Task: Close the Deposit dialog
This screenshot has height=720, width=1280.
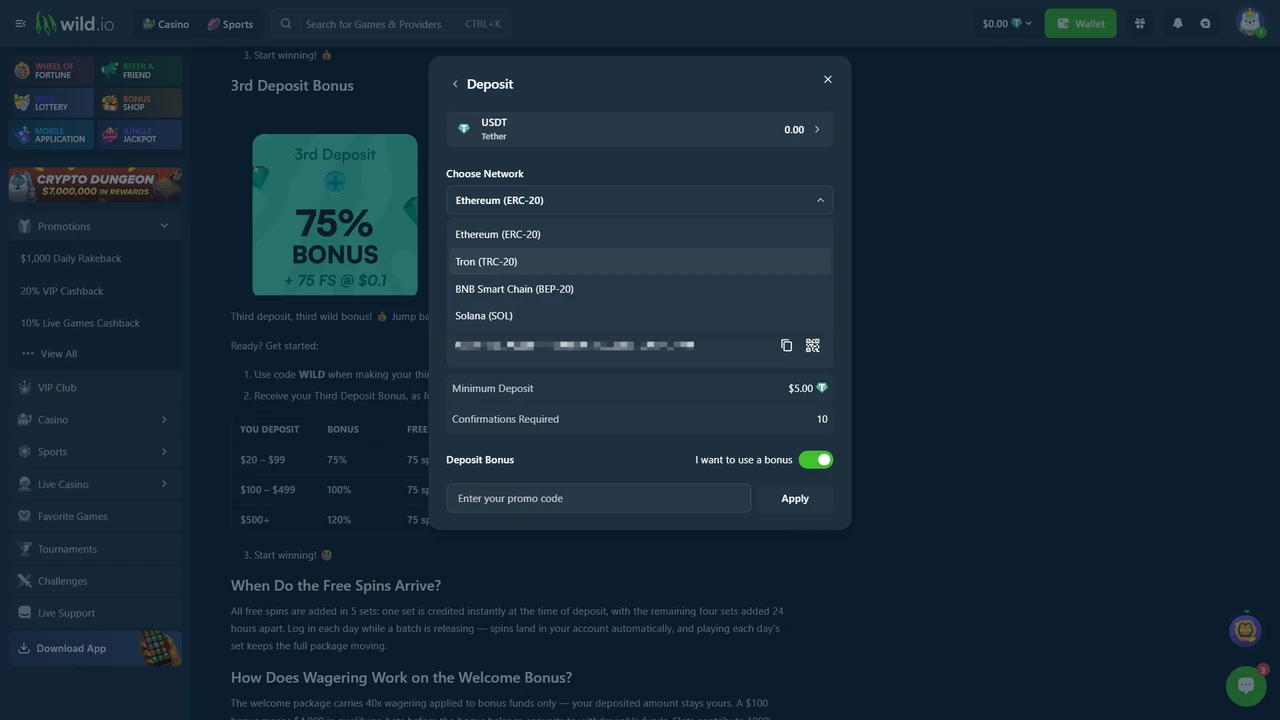Action: point(827,79)
